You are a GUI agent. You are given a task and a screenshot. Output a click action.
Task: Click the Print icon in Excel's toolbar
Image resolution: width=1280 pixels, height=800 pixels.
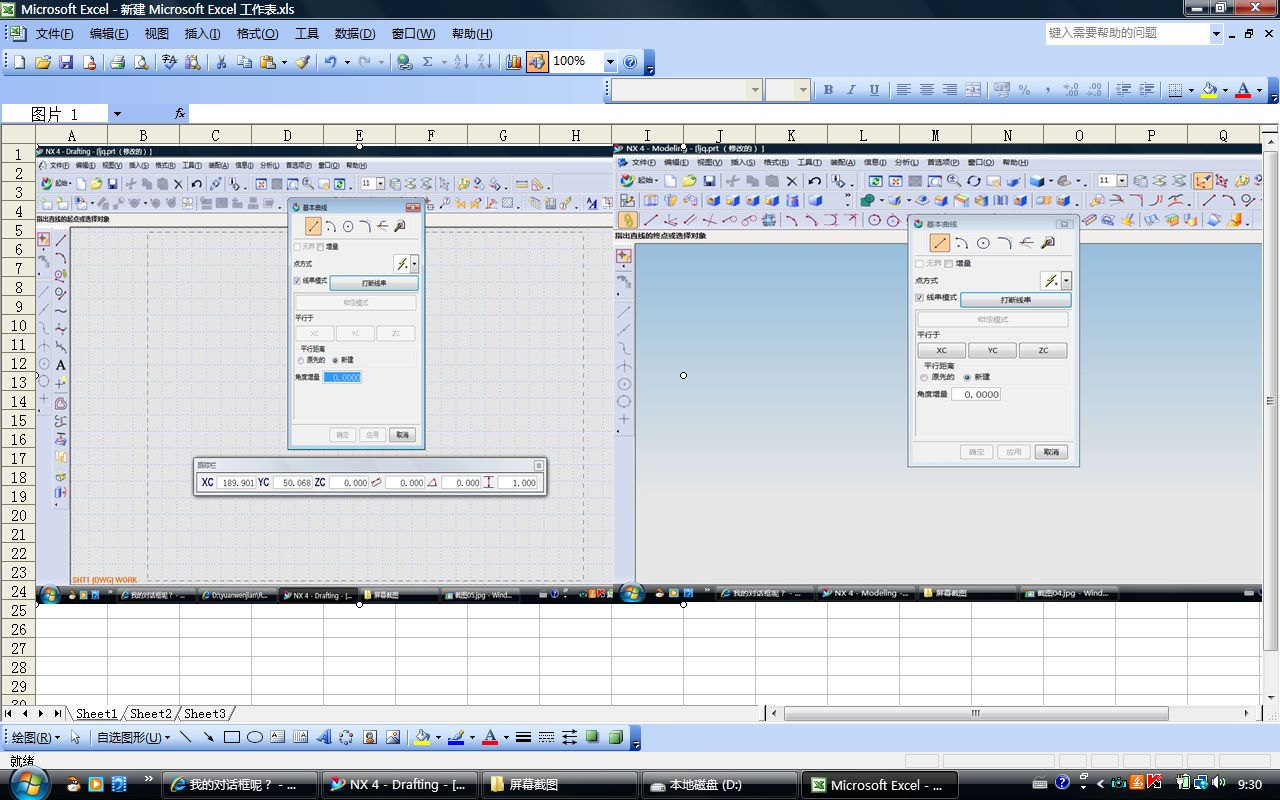pos(117,62)
